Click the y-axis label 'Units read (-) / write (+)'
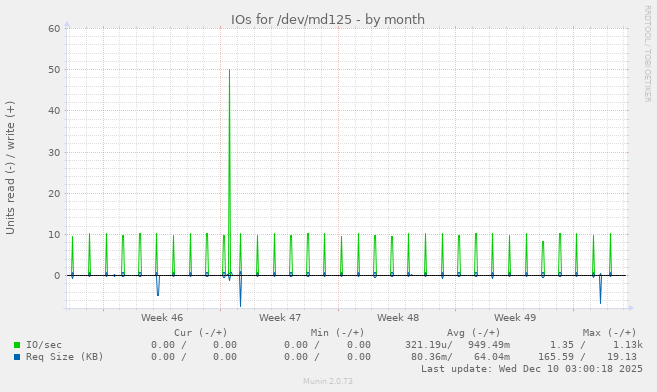The height and width of the screenshot is (392, 657). pyautogui.click(x=10, y=168)
